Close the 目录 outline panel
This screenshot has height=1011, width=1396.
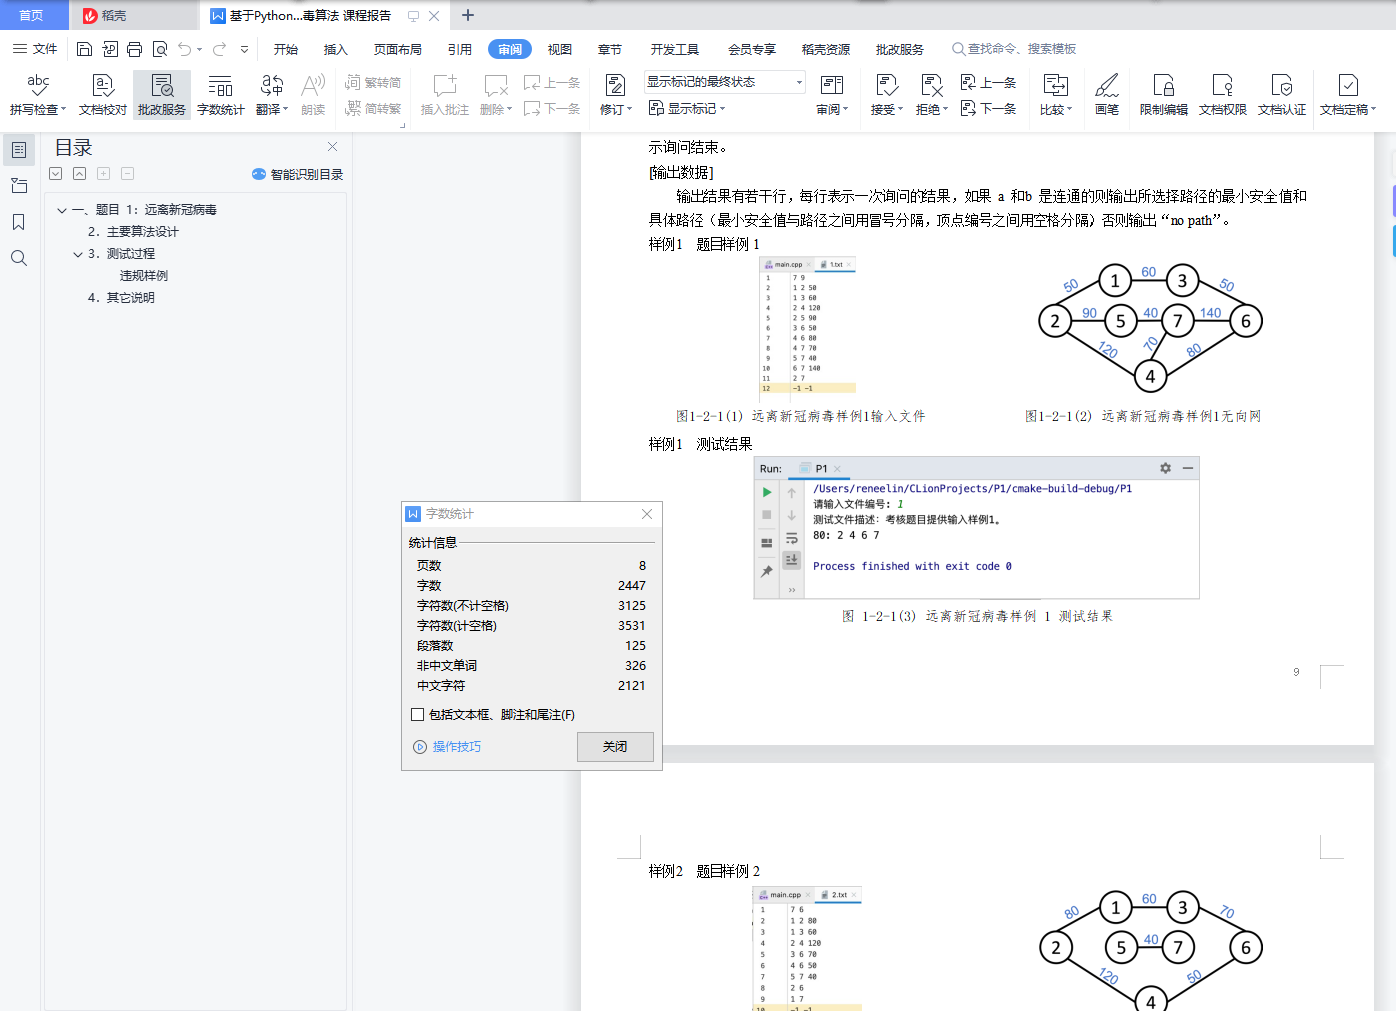point(333,147)
